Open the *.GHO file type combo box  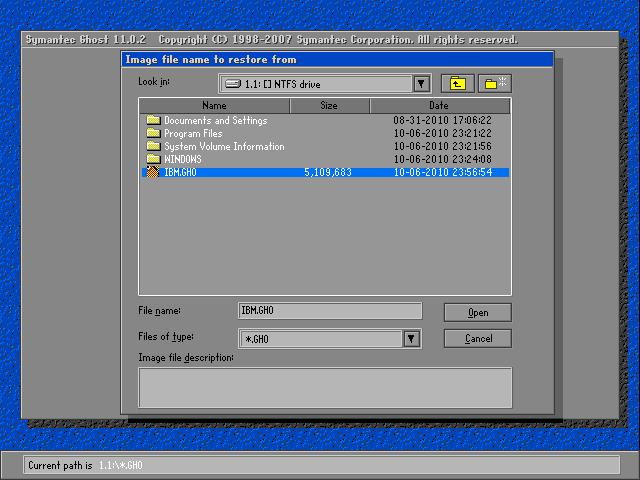(330, 338)
